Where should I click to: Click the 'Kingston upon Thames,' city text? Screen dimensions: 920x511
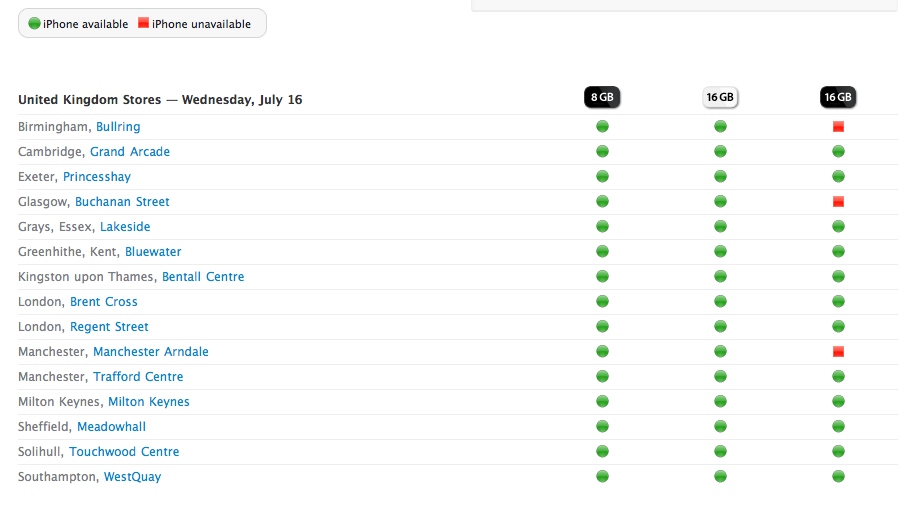[88, 277]
